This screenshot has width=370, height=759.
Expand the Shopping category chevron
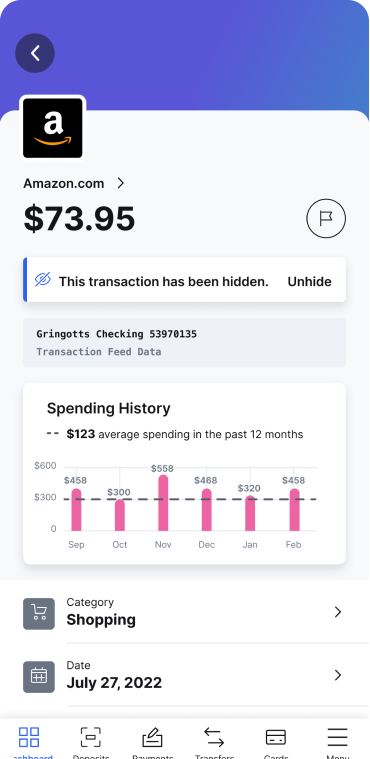[338, 612]
